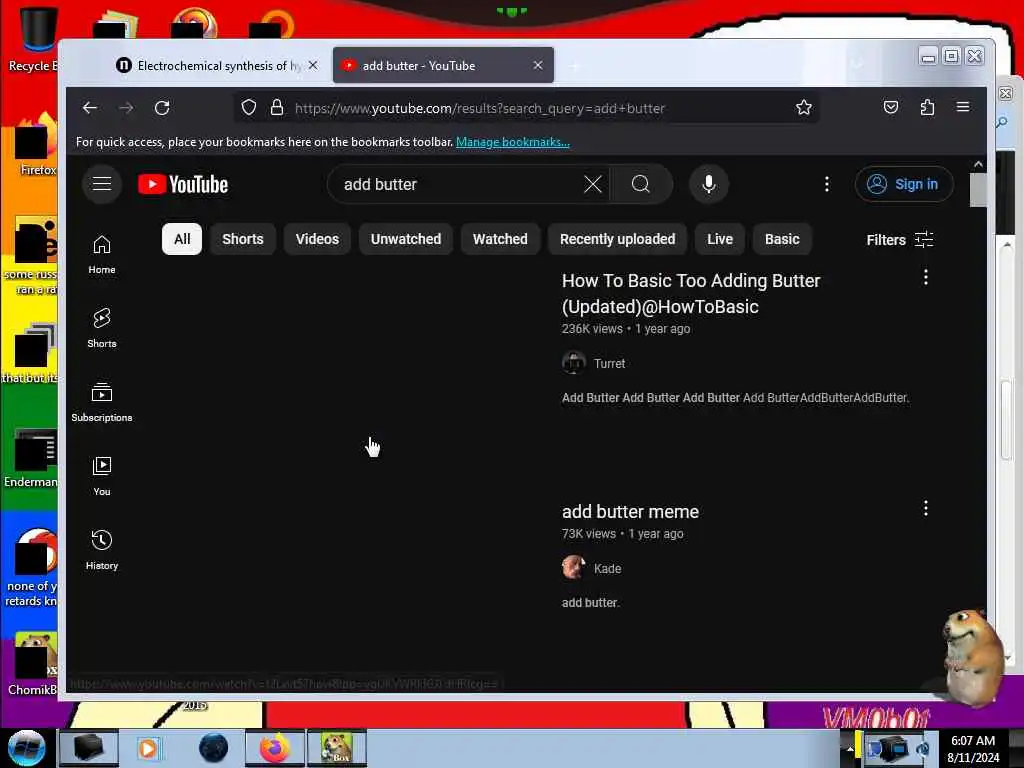Close the add butter YouTube tab

tap(538, 65)
